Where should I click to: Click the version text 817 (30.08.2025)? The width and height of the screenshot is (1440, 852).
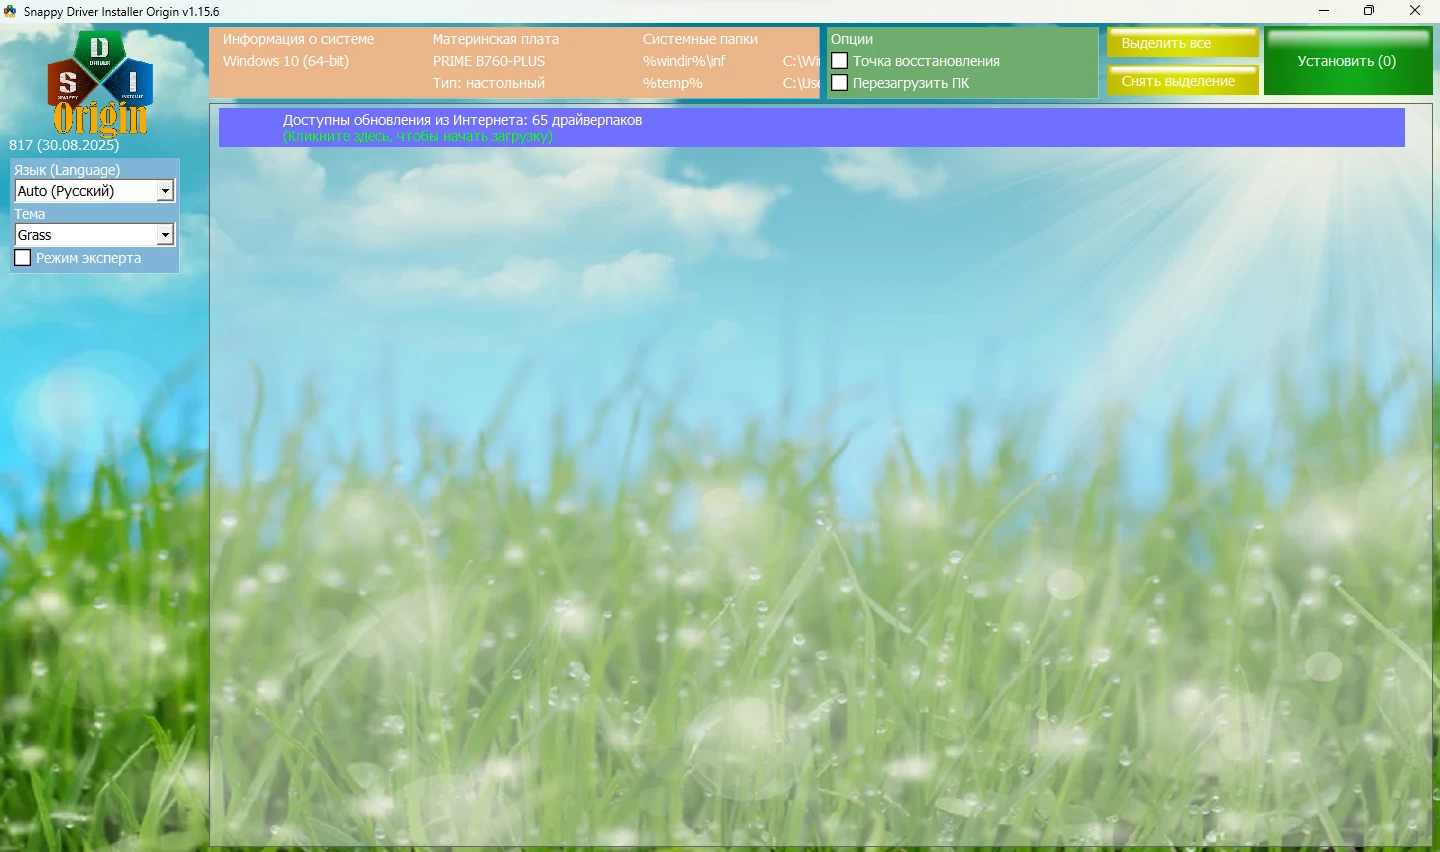pos(64,145)
